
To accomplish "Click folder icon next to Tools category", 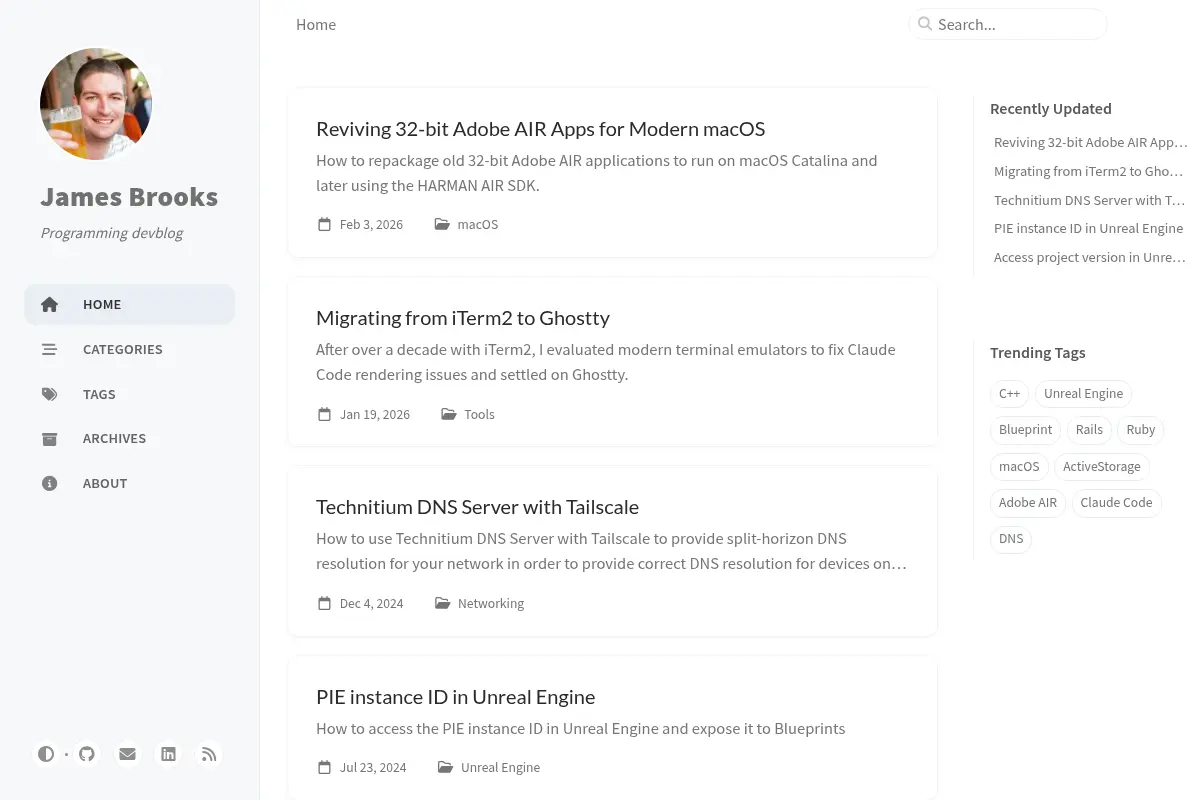I will click(x=449, y=414).
